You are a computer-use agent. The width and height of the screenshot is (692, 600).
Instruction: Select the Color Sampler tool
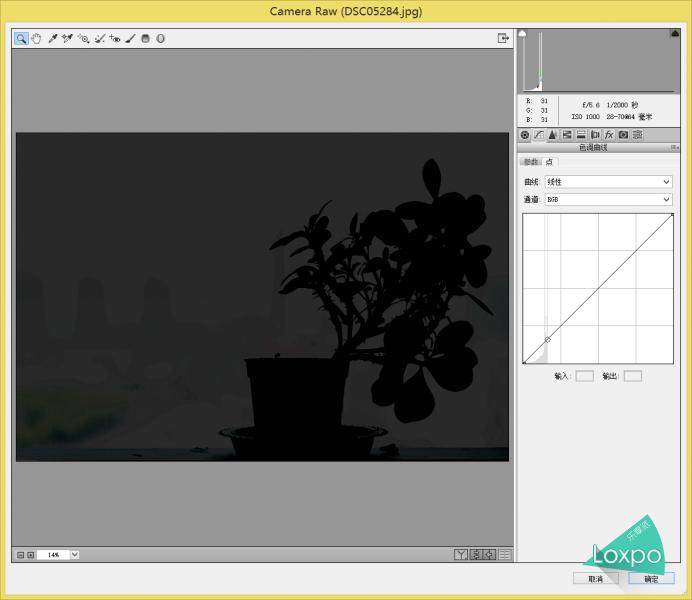[67, 39]
